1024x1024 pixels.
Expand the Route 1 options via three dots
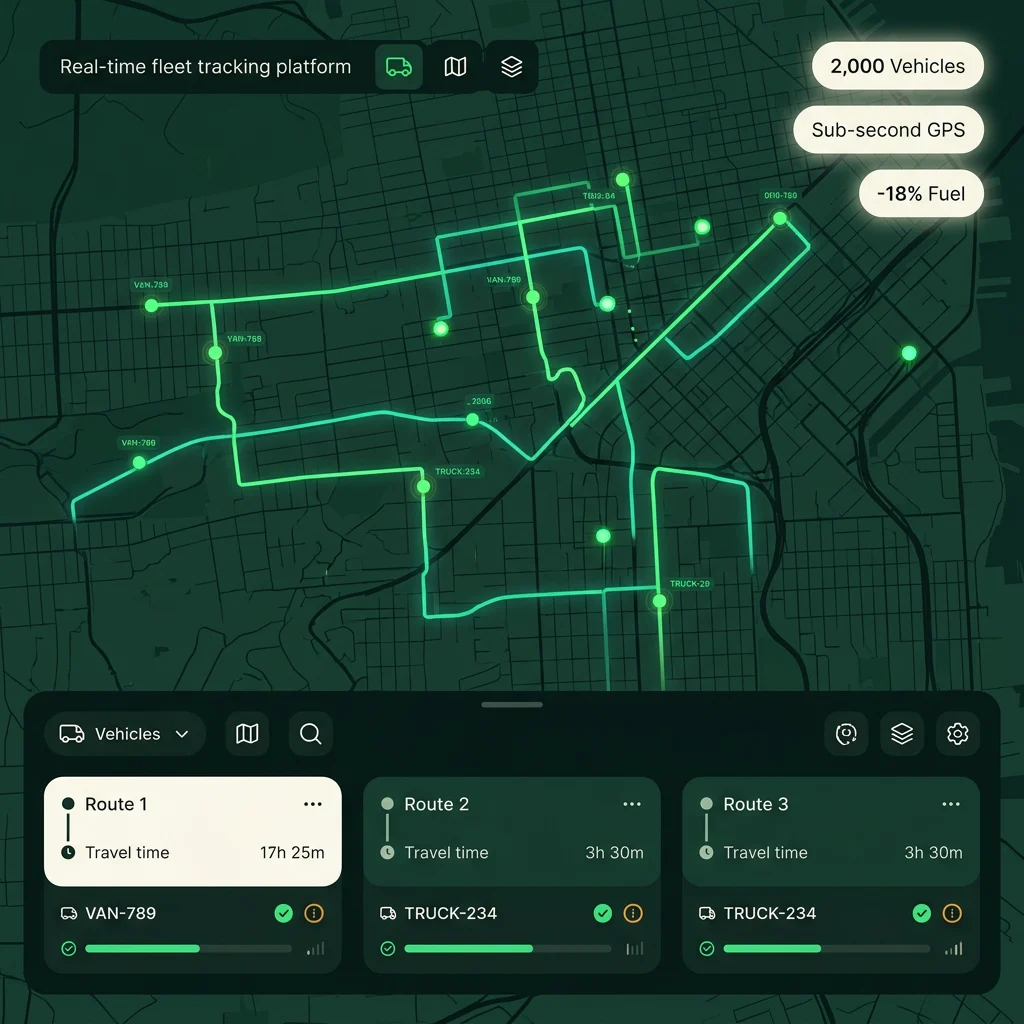click(313, 803)
